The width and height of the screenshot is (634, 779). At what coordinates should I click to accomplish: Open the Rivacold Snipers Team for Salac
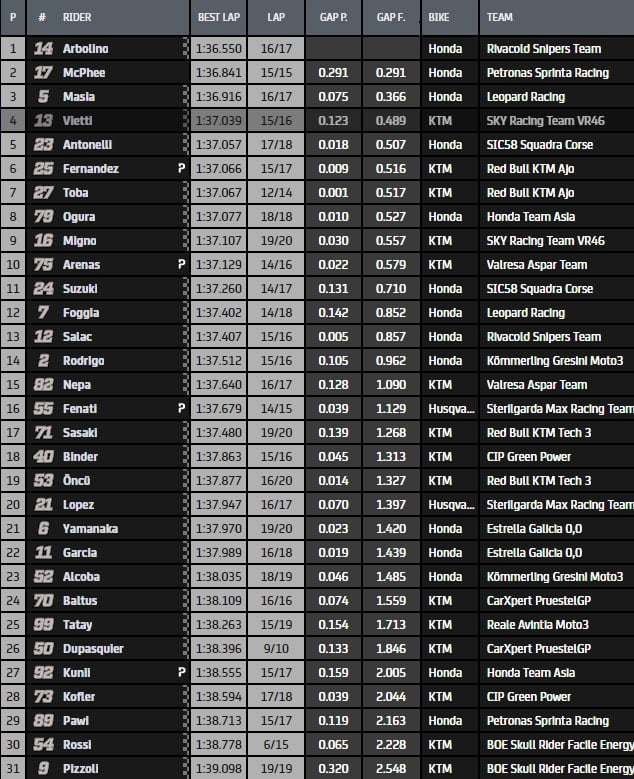[x=543, y=337]
